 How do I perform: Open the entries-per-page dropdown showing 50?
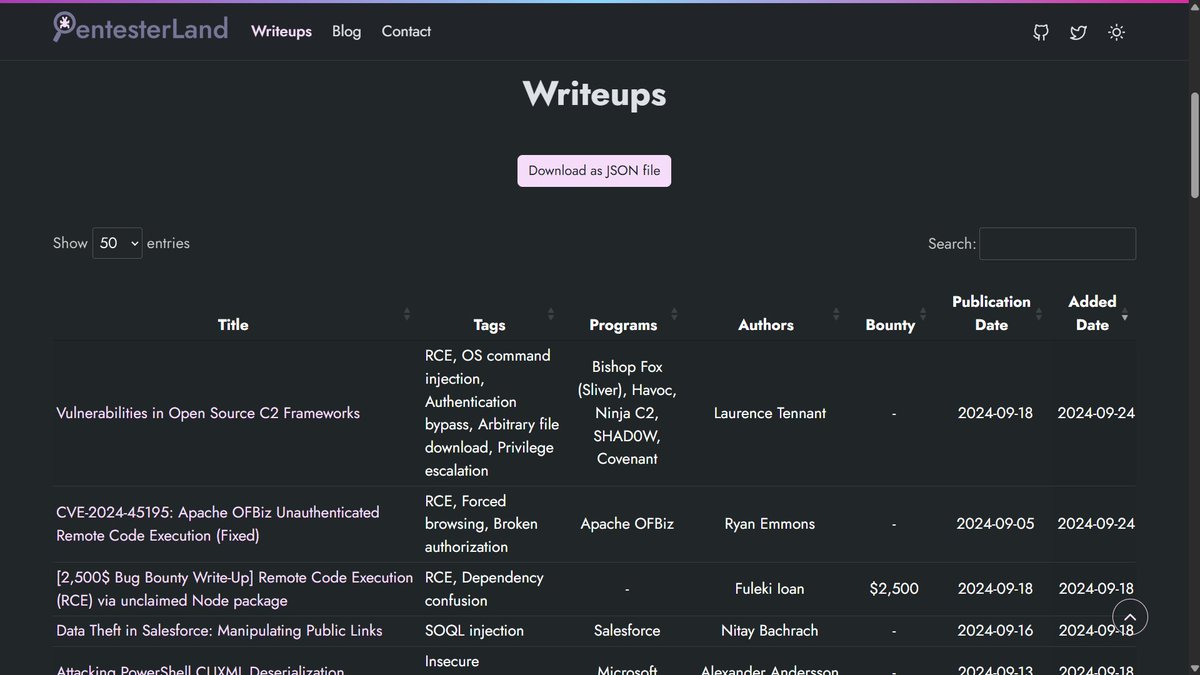[117, 243]
